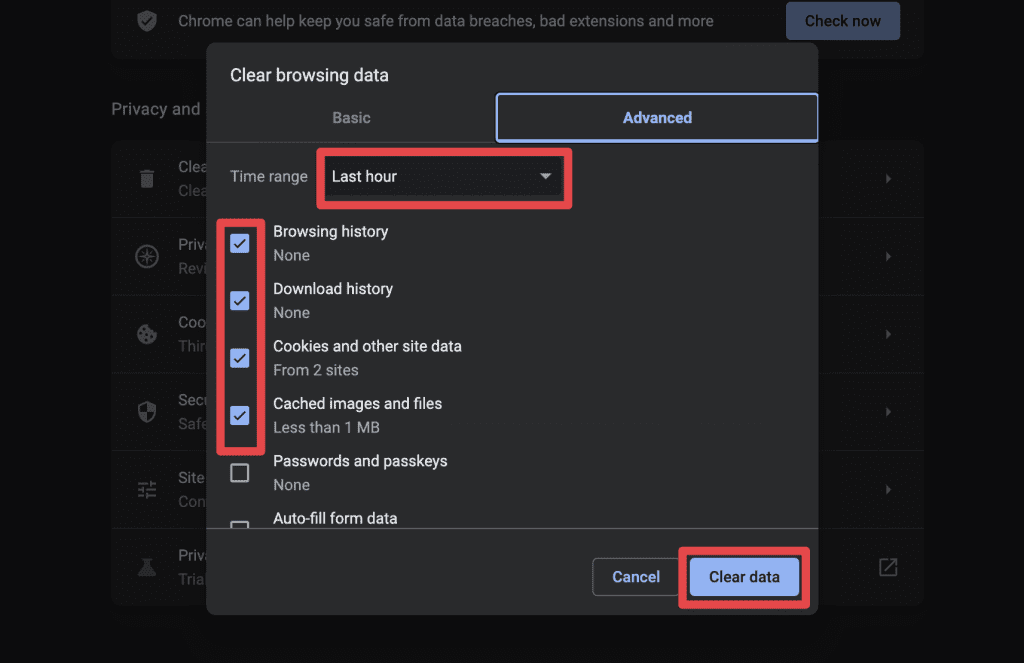Expand the Security row chevron arrow

tap(888, 412)
